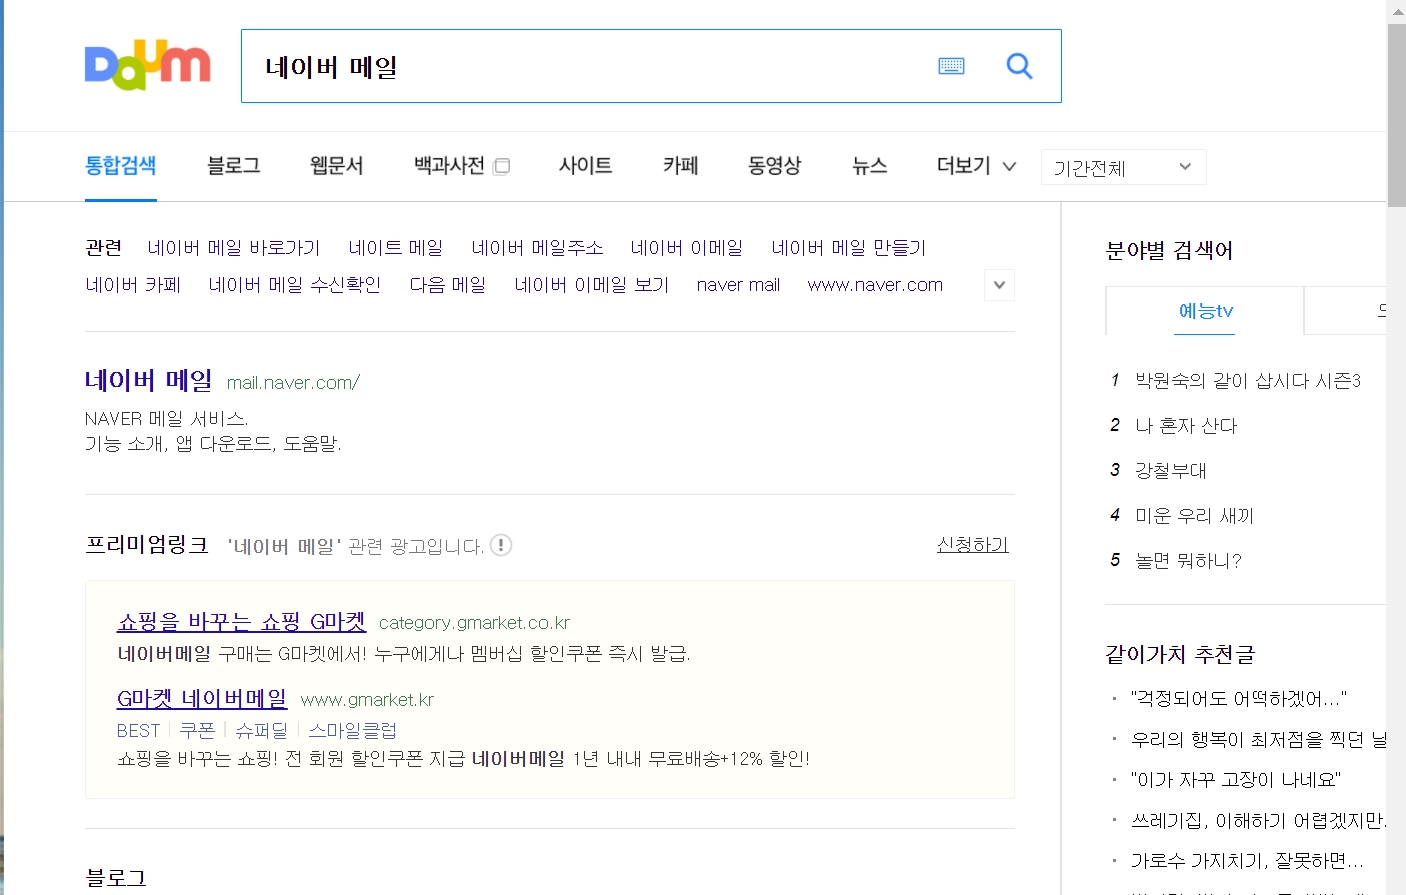
Task: Open the virtual keyboard icon in search box
Action: coord(951,66)
